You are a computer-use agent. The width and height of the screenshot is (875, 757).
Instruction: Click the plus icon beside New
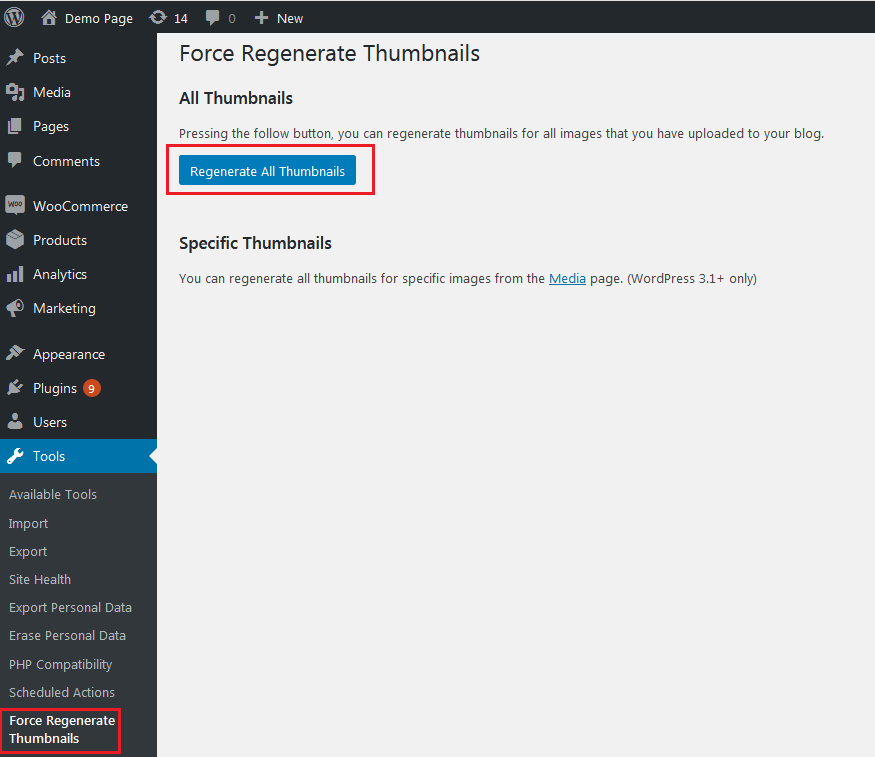point(261,18)
